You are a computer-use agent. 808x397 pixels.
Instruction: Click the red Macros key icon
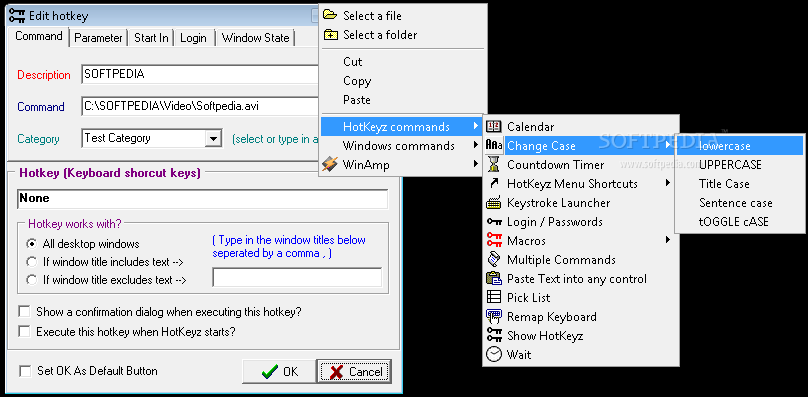(494, 240)
